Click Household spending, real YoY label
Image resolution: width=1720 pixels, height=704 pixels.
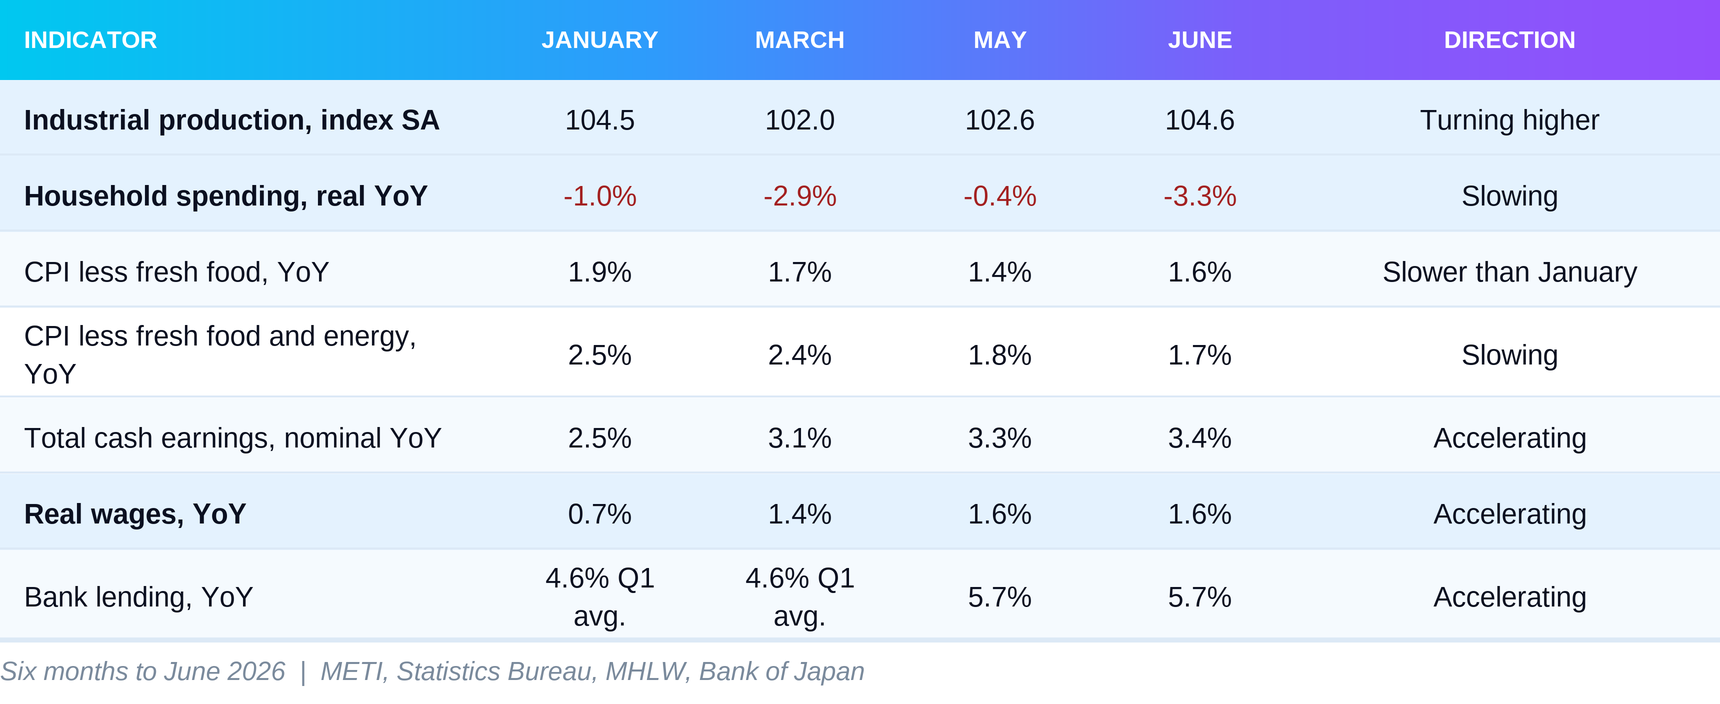pos(226,196)
